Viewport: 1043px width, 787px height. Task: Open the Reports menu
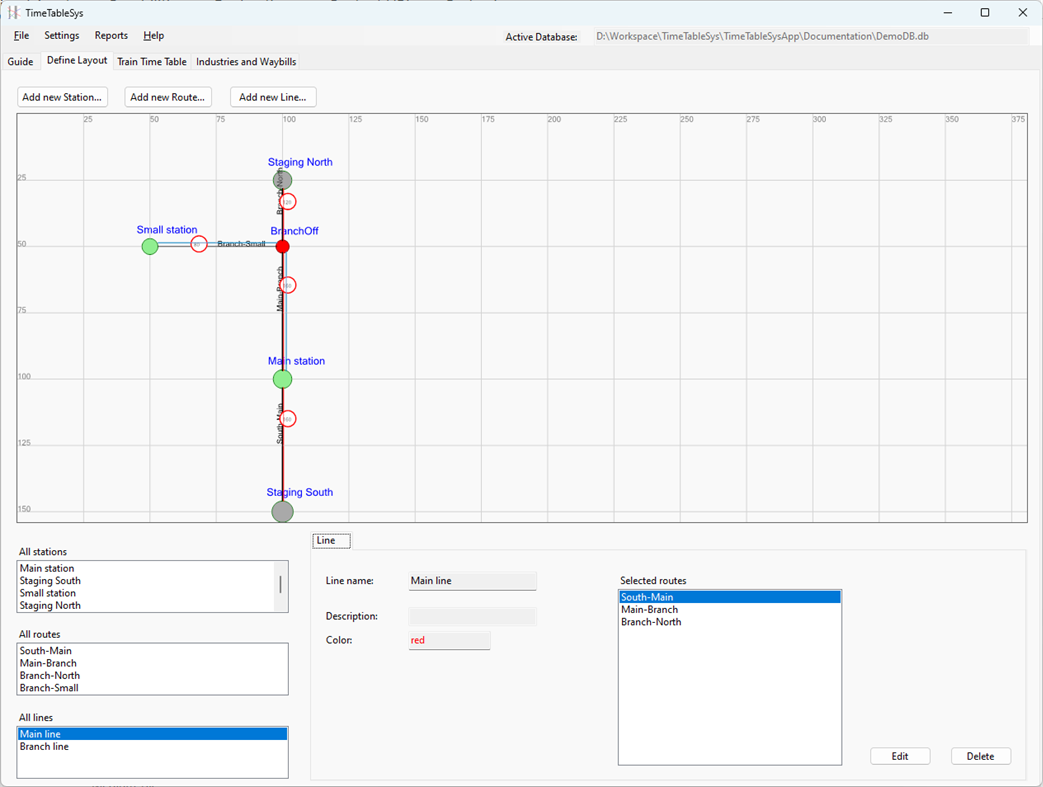tap(111, 35)
